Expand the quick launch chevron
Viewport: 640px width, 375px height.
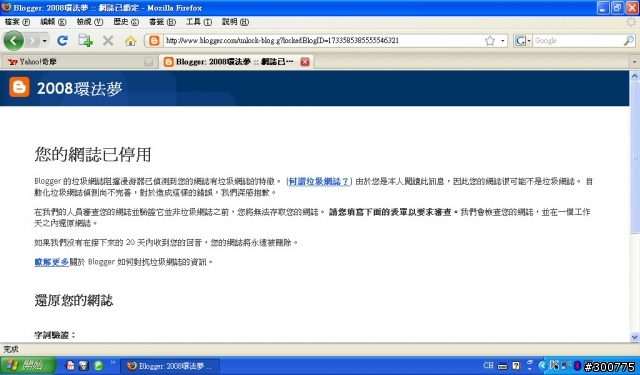click(113, 362)
